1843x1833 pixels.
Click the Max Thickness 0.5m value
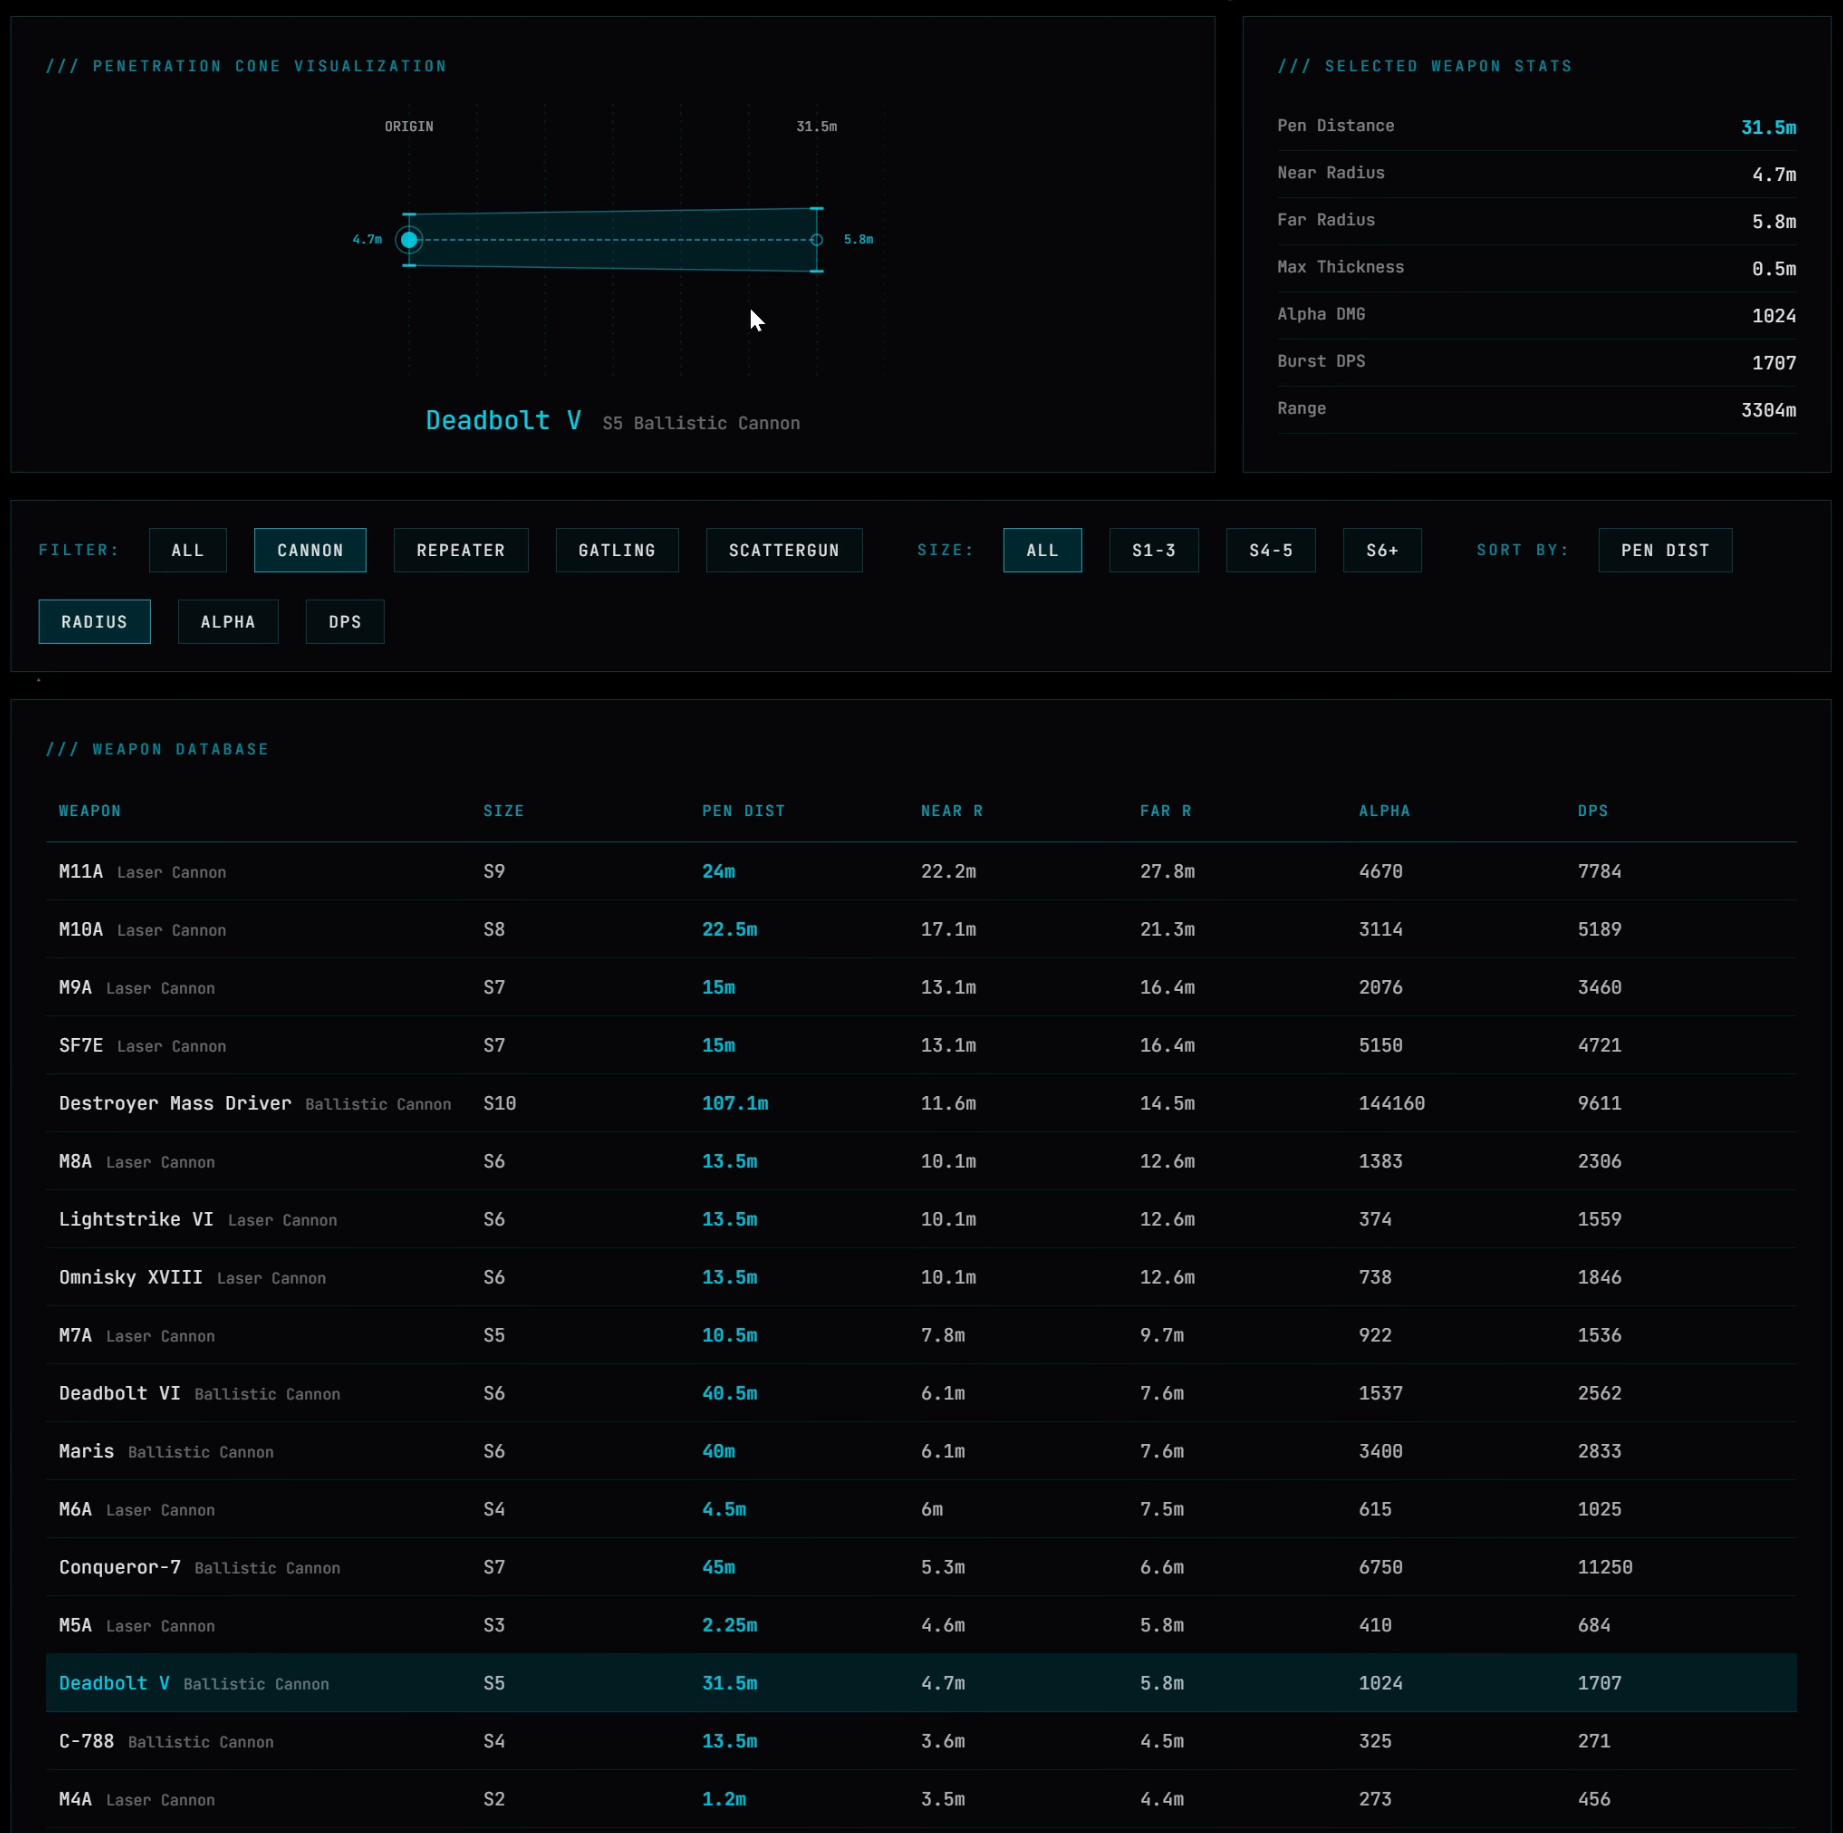(x=1774, y=269)
